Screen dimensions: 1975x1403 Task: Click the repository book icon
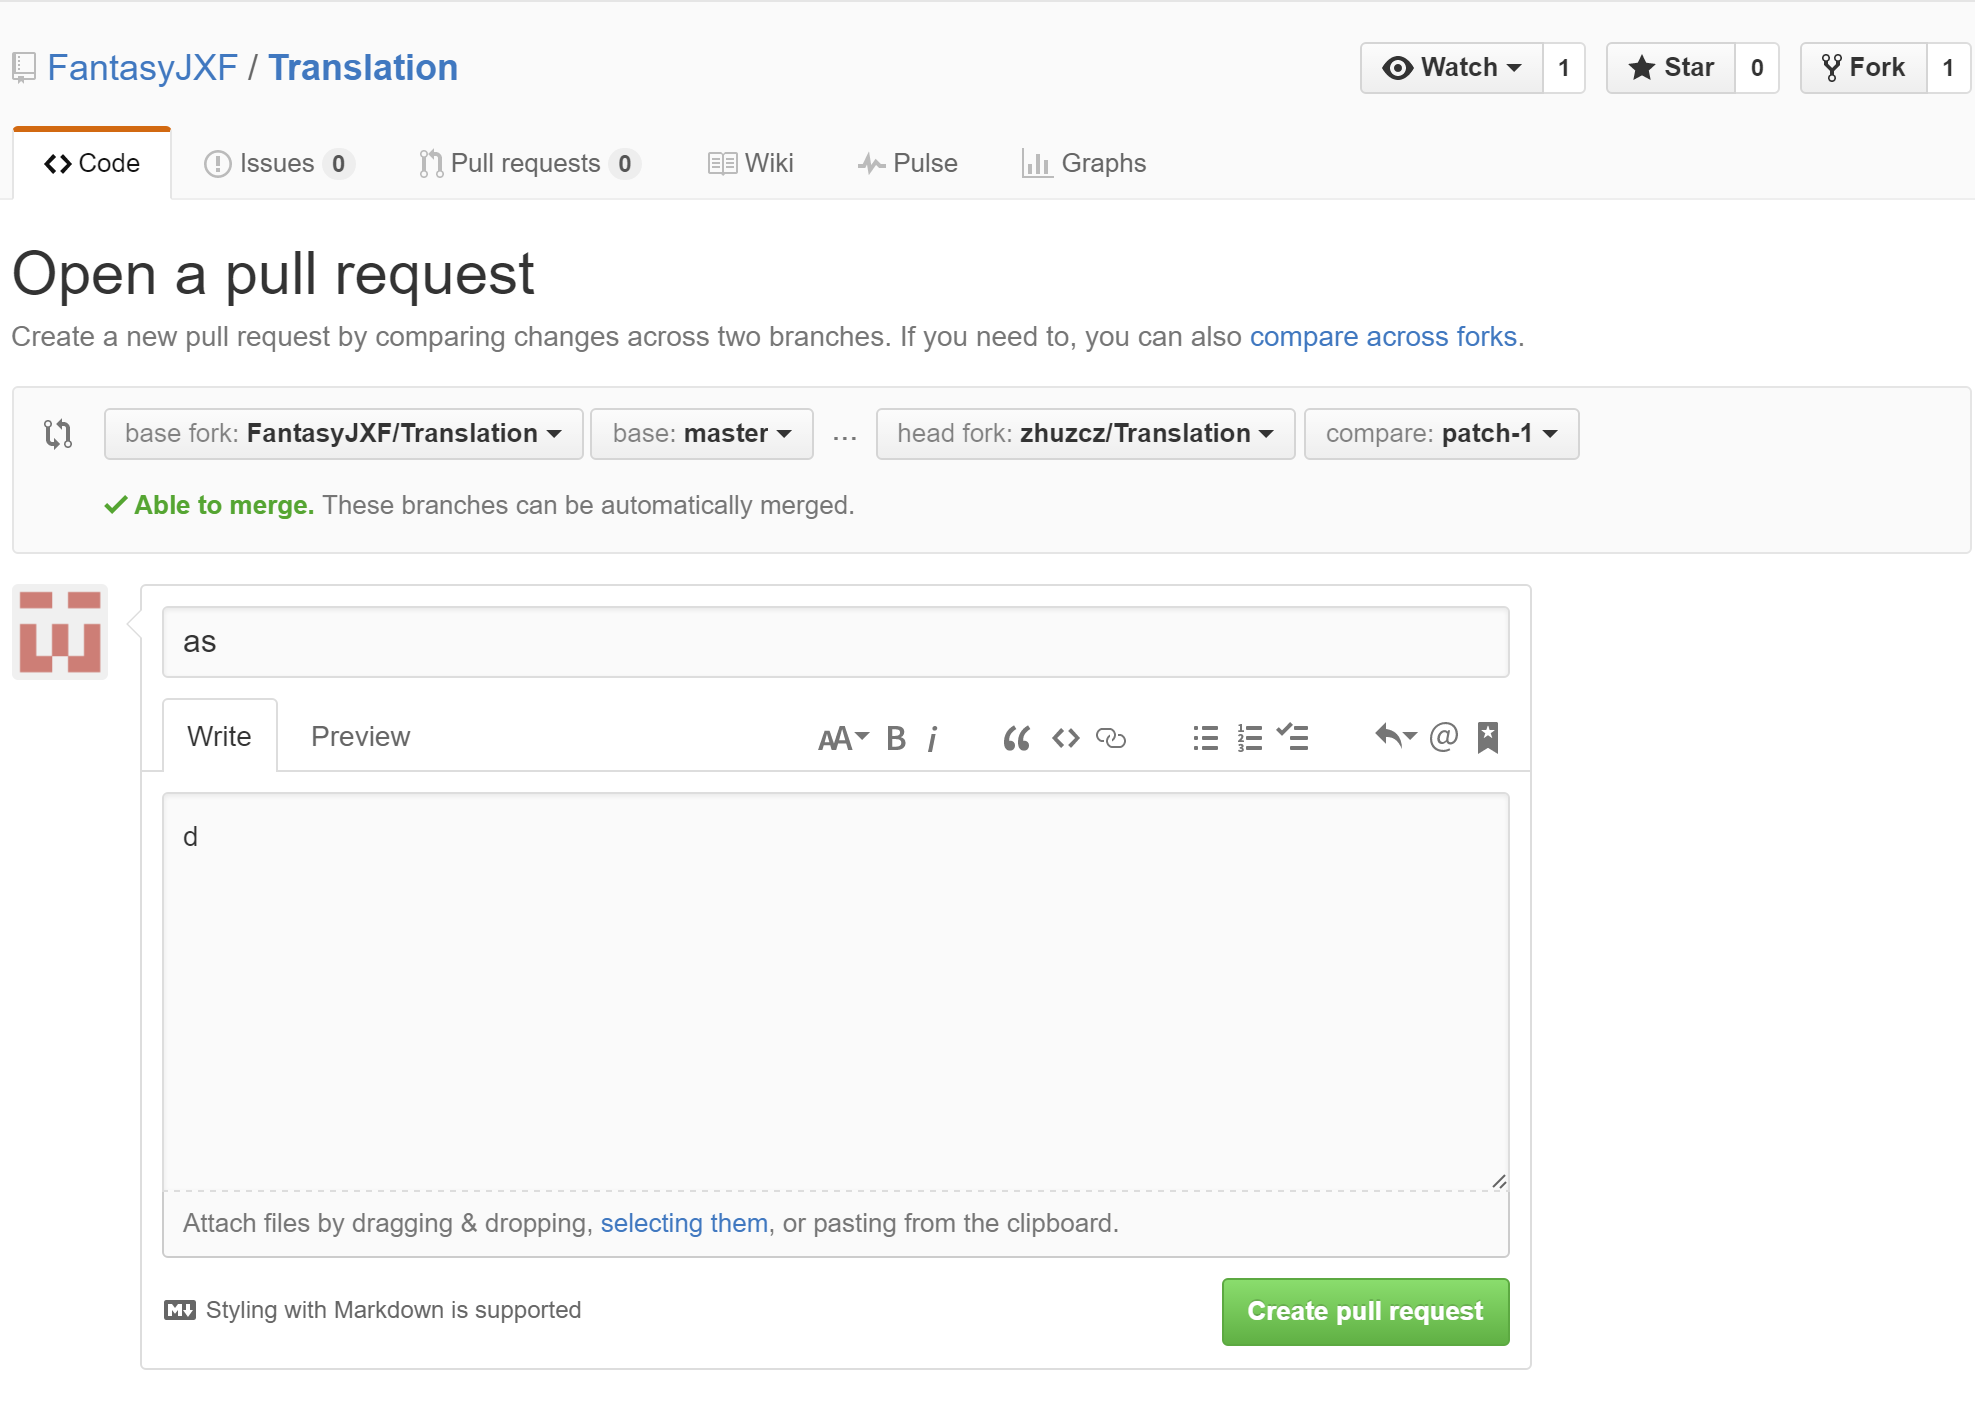[x=24, y=68]
